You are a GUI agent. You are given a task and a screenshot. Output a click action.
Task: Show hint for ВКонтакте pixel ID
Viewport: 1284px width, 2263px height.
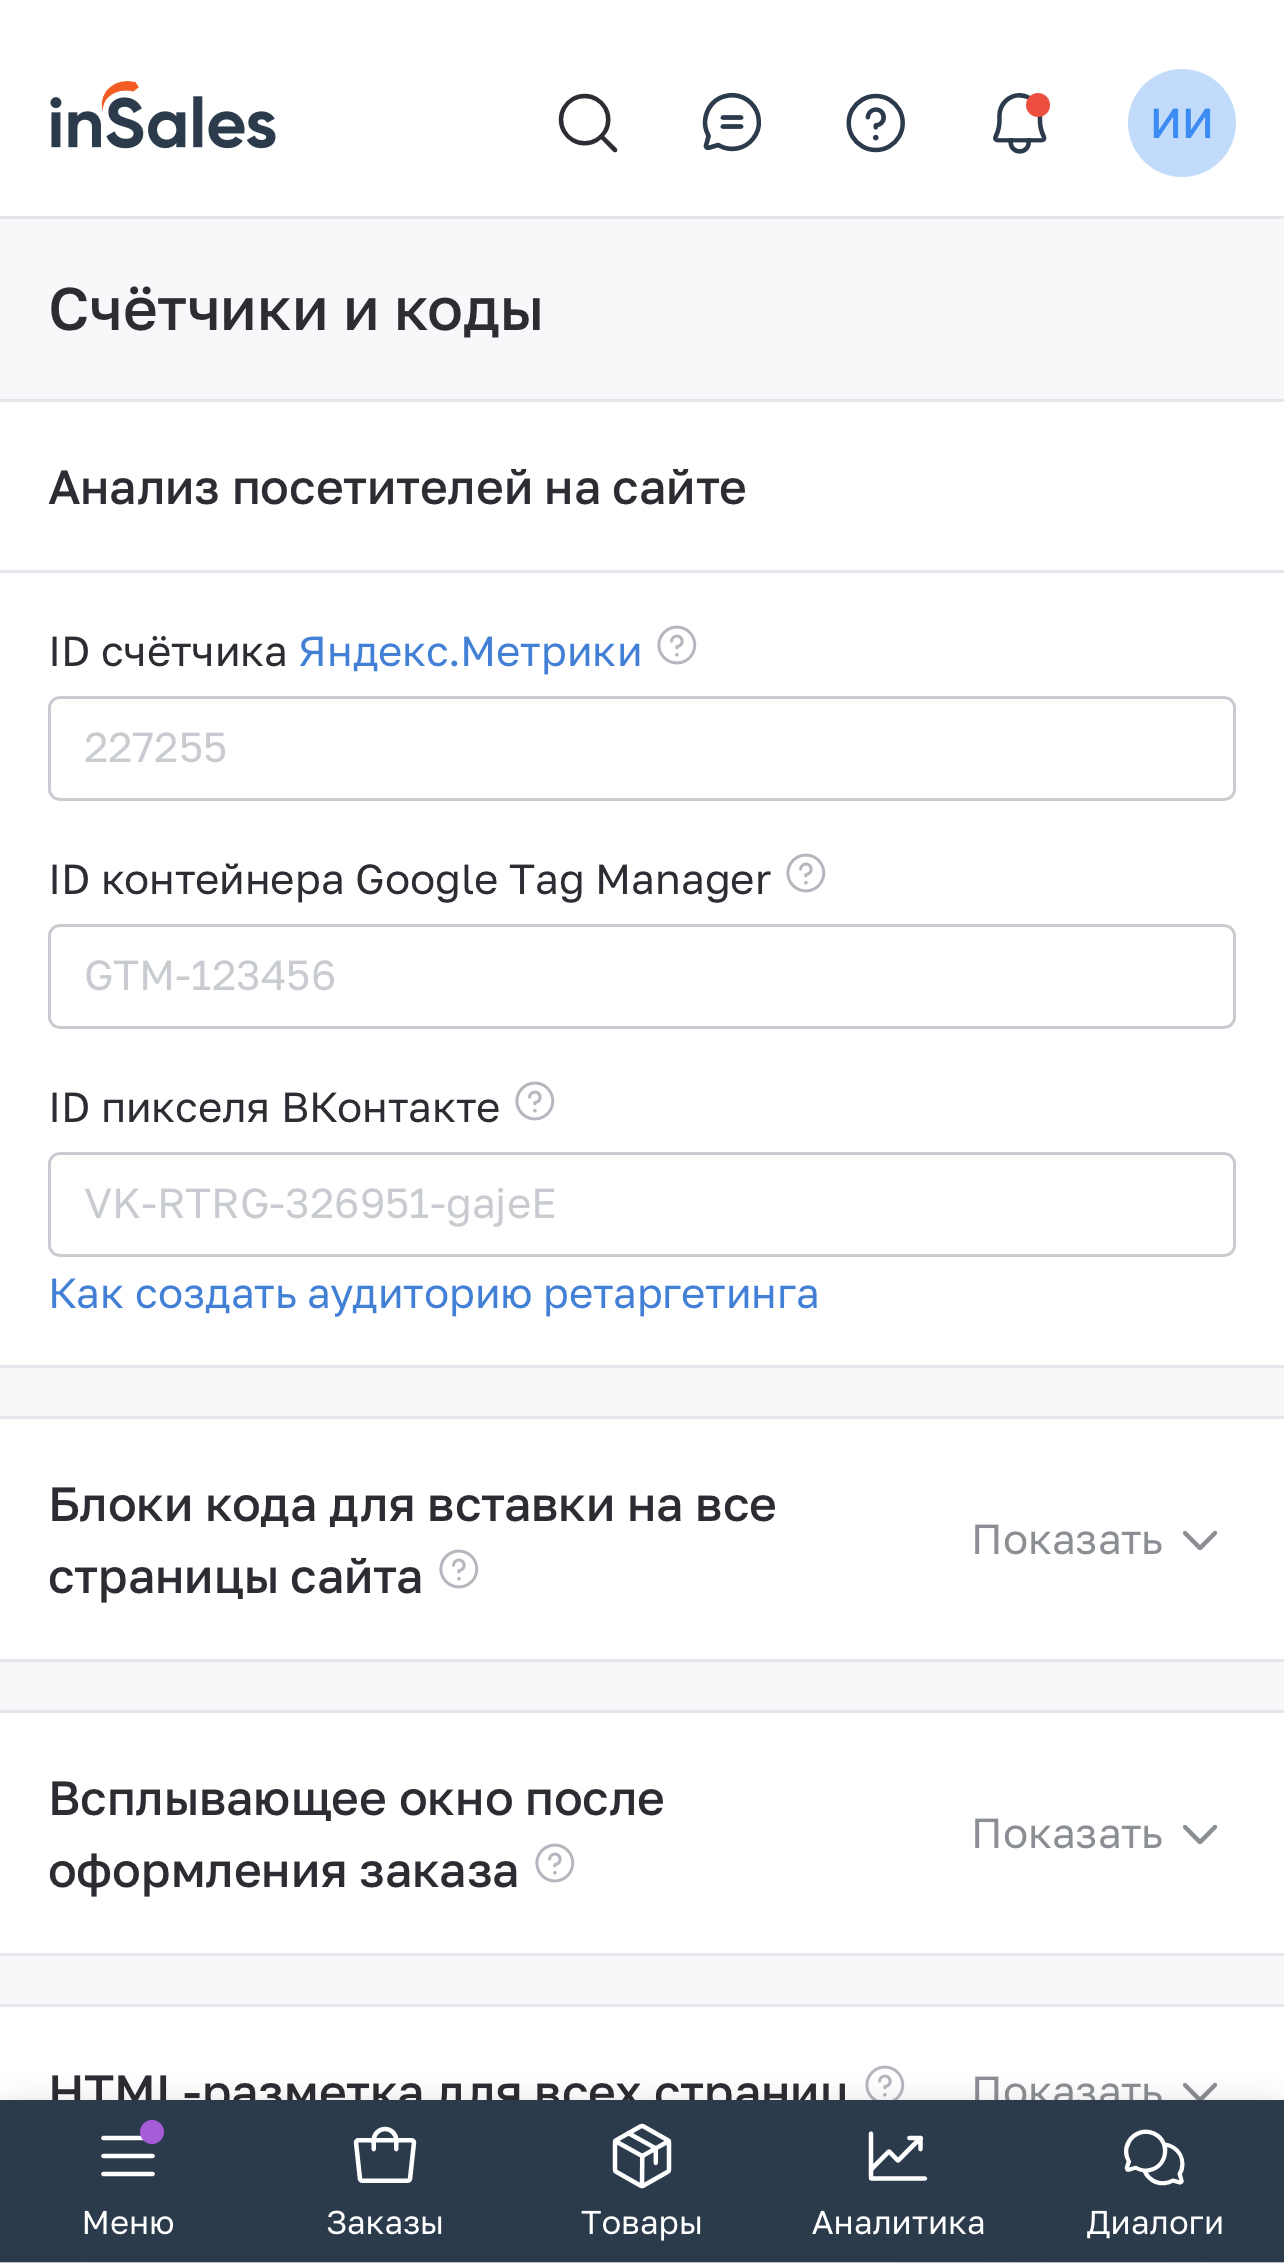point(535,1102)
